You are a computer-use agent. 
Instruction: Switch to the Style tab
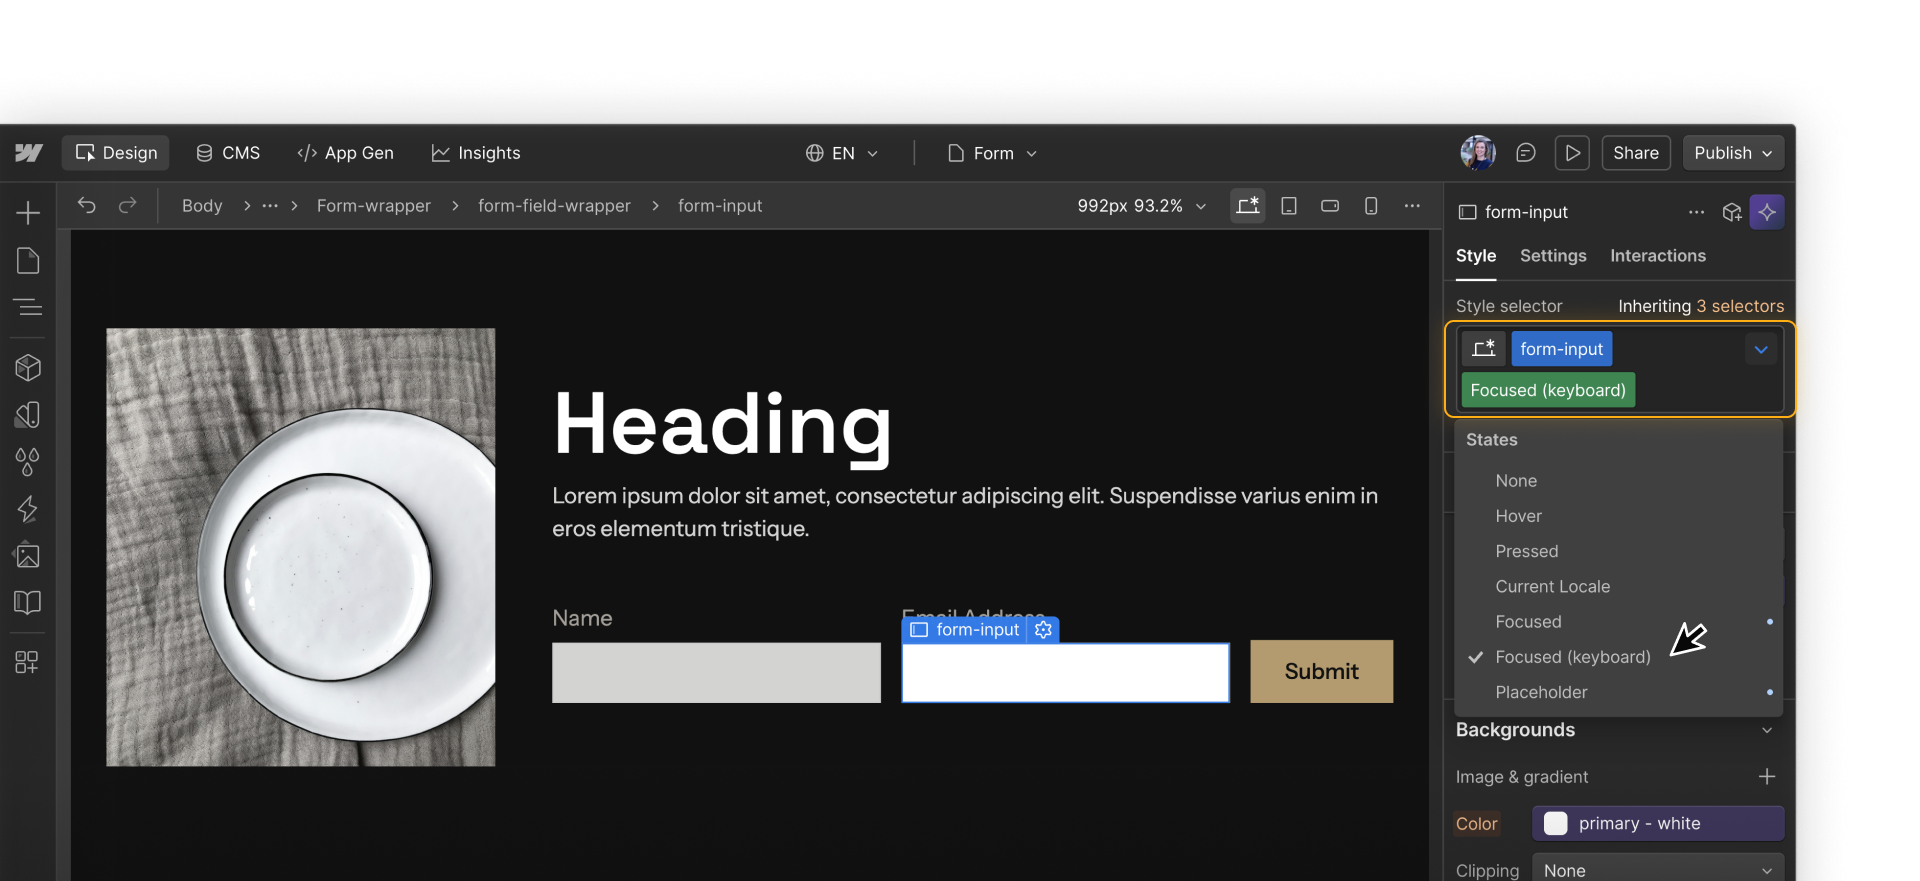1476,256
